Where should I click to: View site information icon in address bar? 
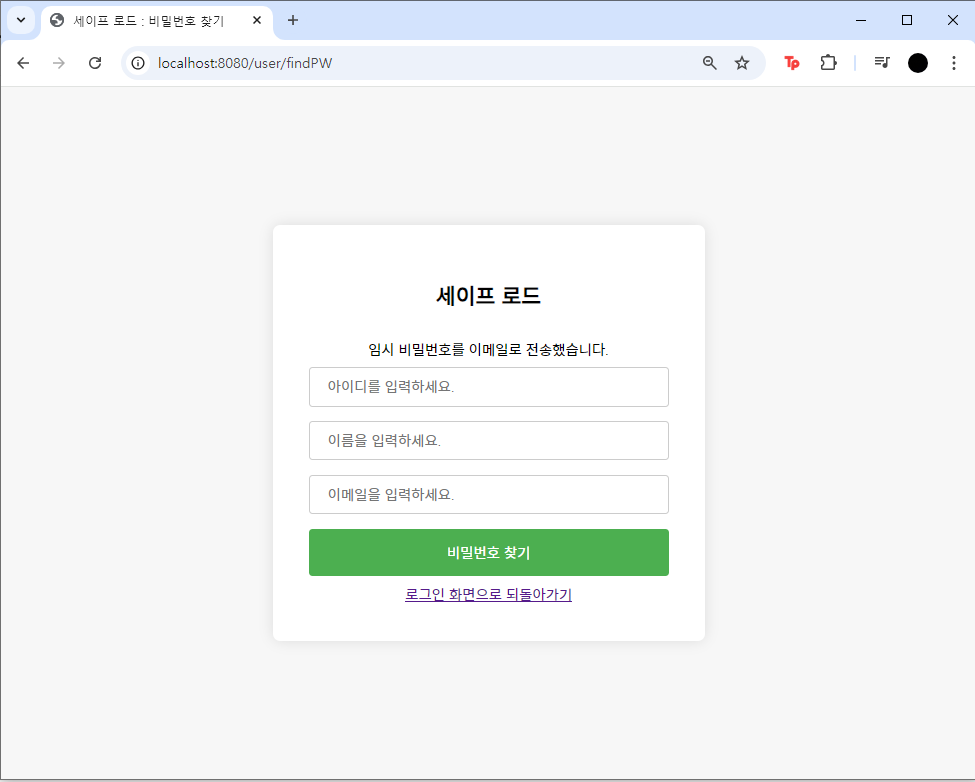click(138, 63)
